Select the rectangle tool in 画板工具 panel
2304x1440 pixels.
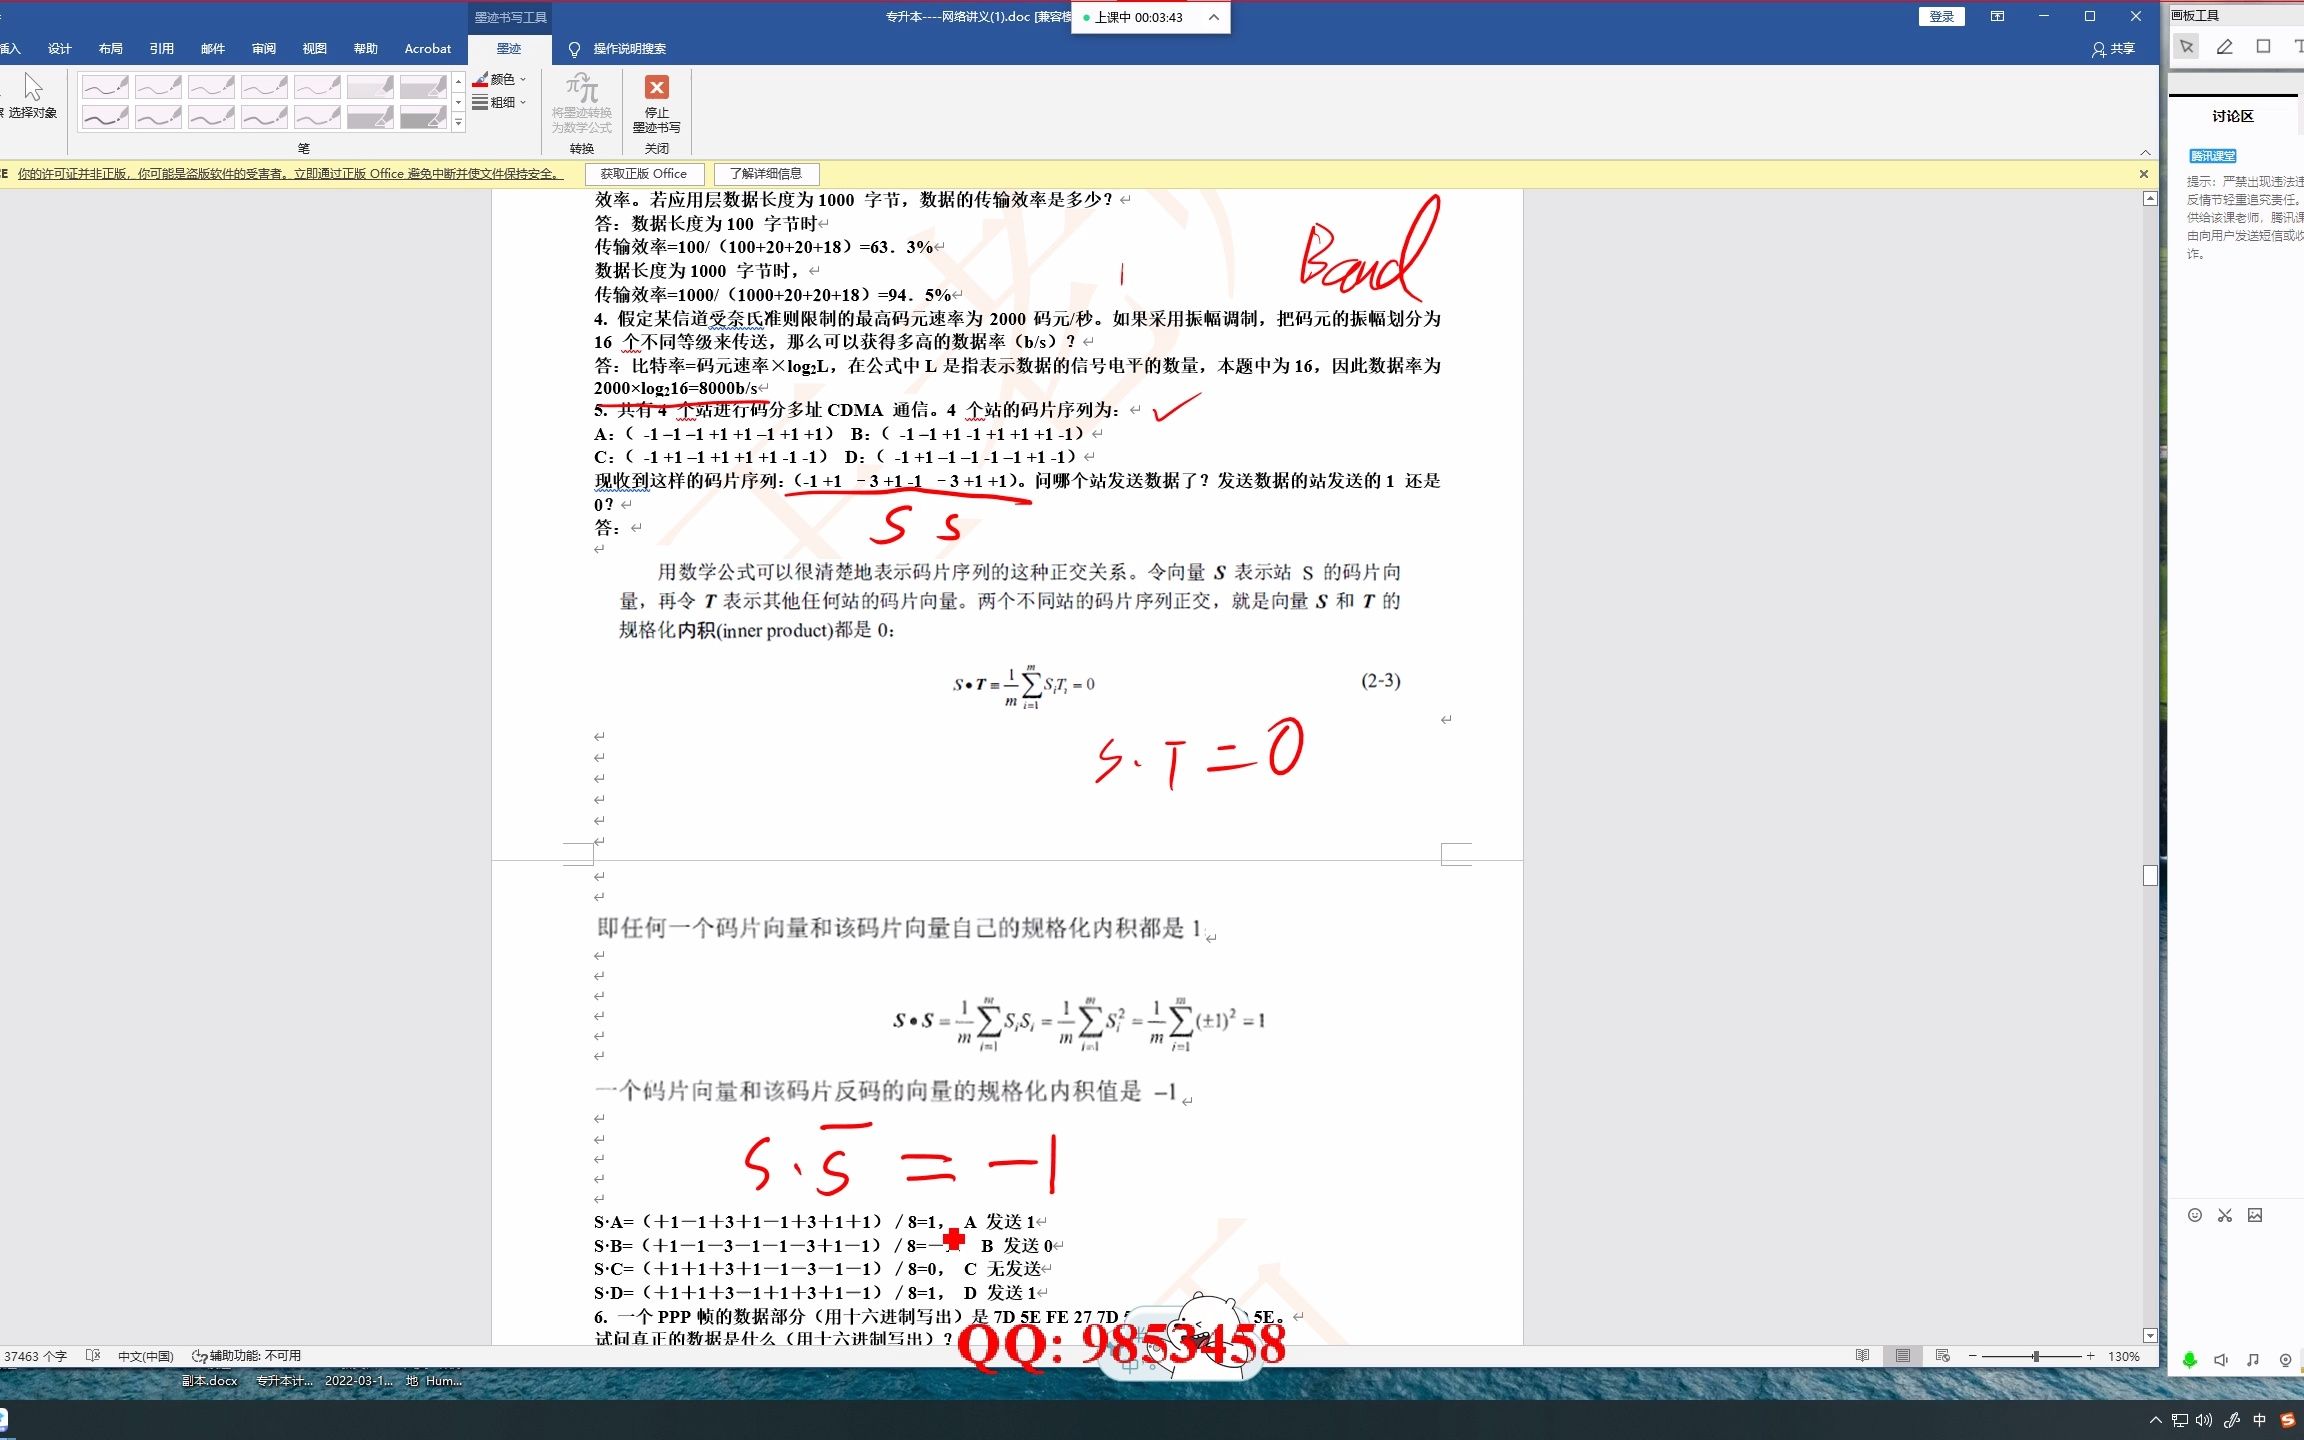2264,46
